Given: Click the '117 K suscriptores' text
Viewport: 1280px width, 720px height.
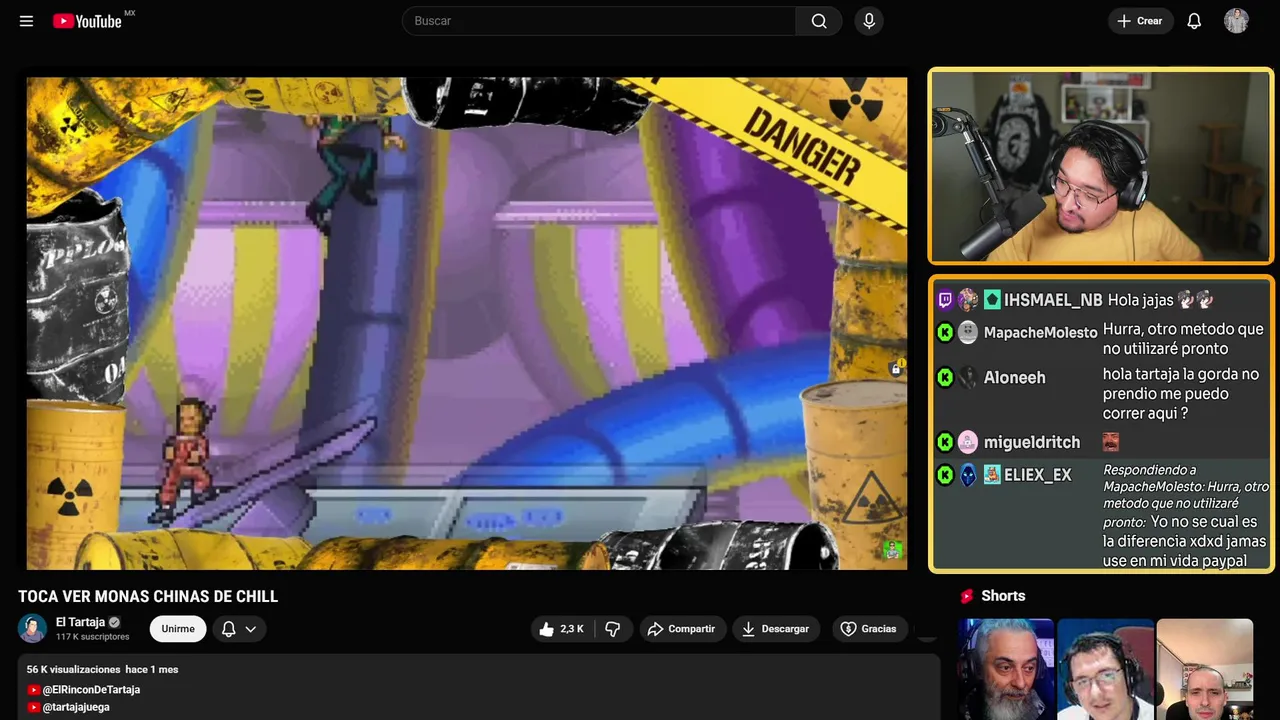Looking at the screenshot, I should click(x=92, y=637).
